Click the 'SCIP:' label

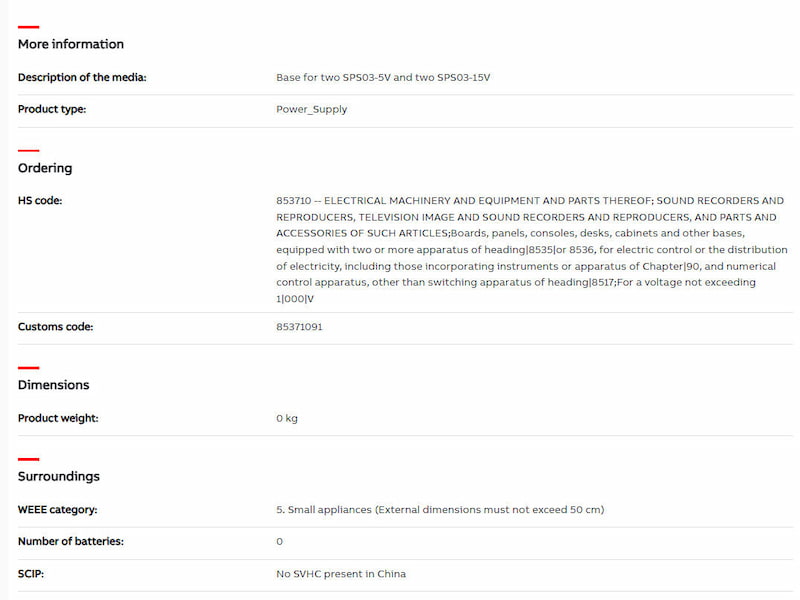(x=31, y=574)
